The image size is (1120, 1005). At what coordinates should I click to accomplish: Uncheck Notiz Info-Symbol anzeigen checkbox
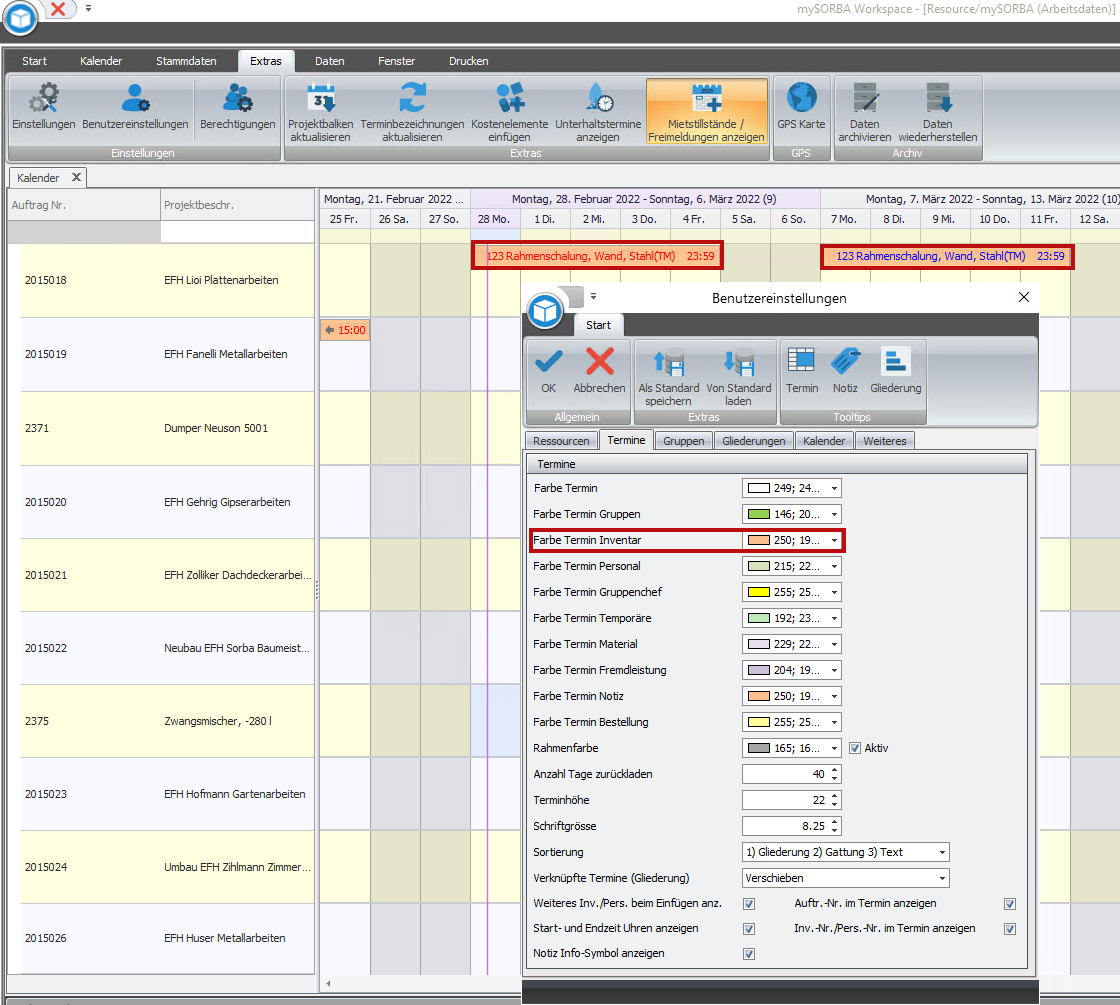(749, 954)
